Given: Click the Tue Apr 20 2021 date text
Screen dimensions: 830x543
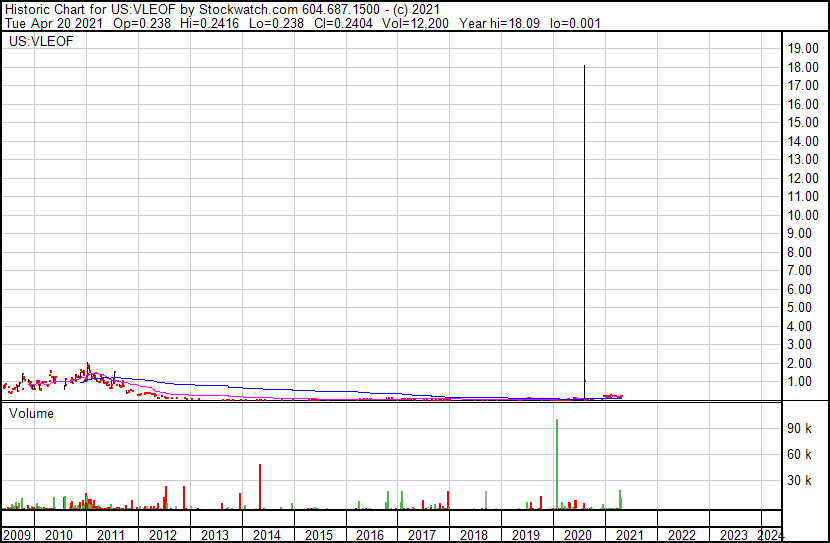Looking at the screenshot, I should tap(53, 23).
